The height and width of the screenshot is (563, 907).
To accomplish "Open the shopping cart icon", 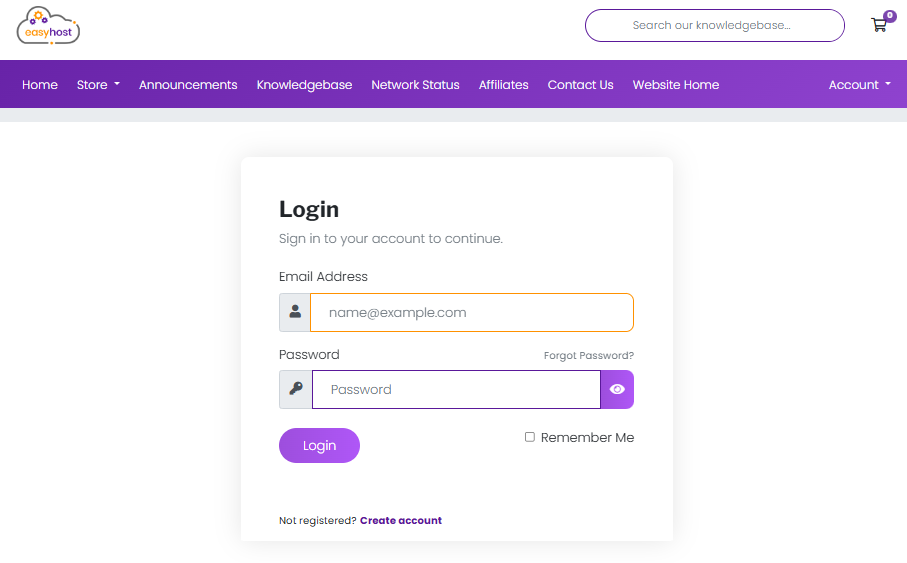I will tap(879, 25).
